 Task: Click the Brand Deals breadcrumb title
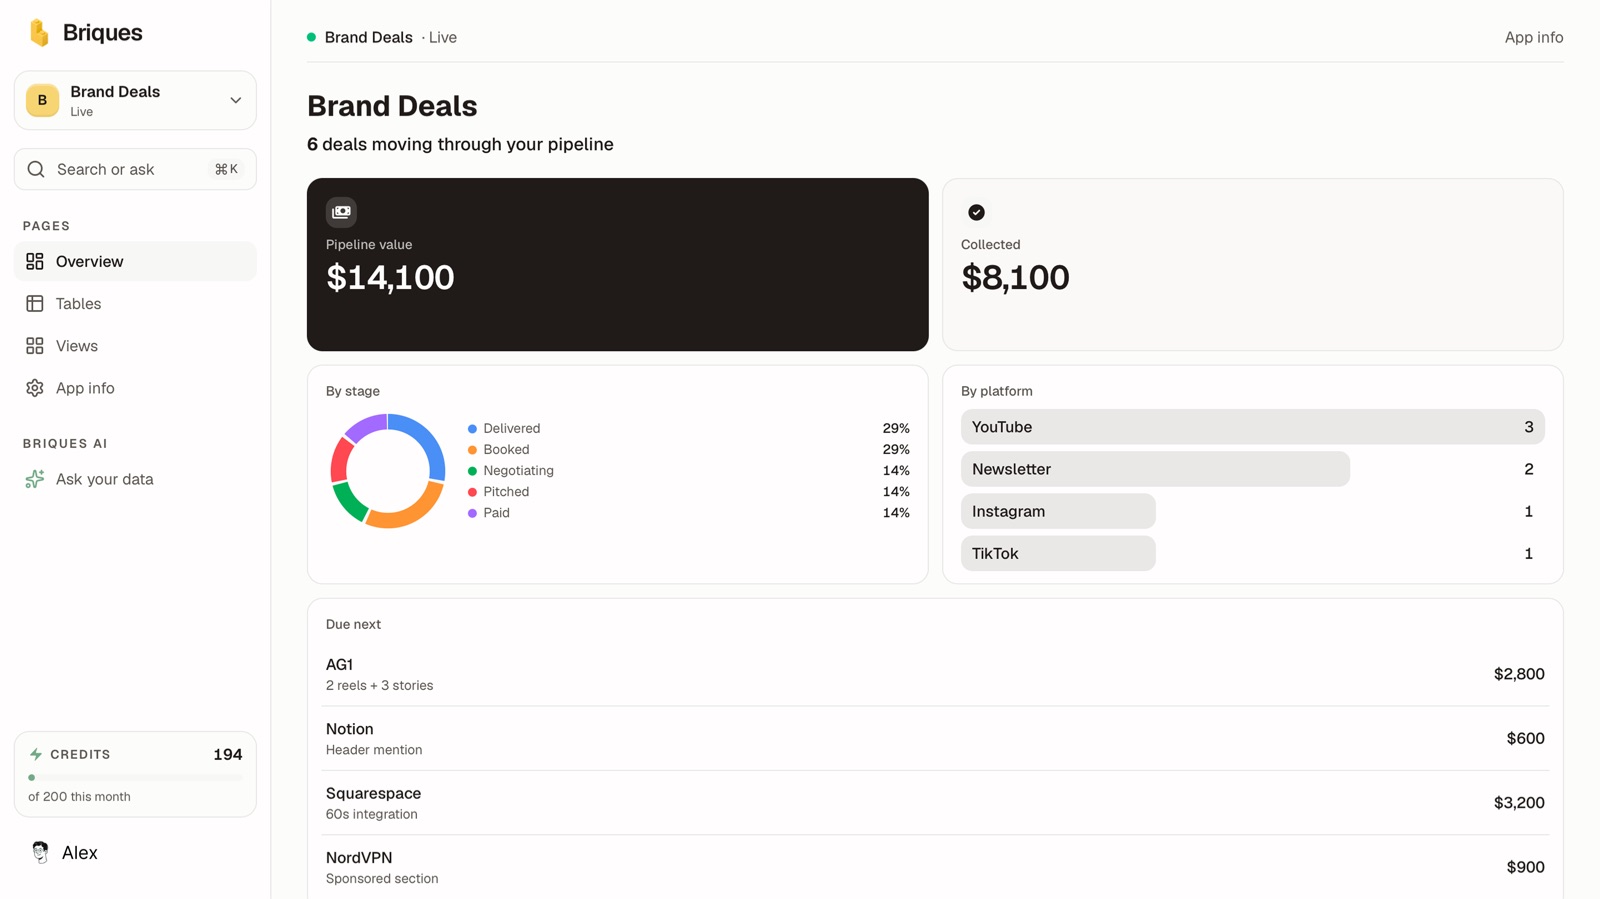[369, 37]
